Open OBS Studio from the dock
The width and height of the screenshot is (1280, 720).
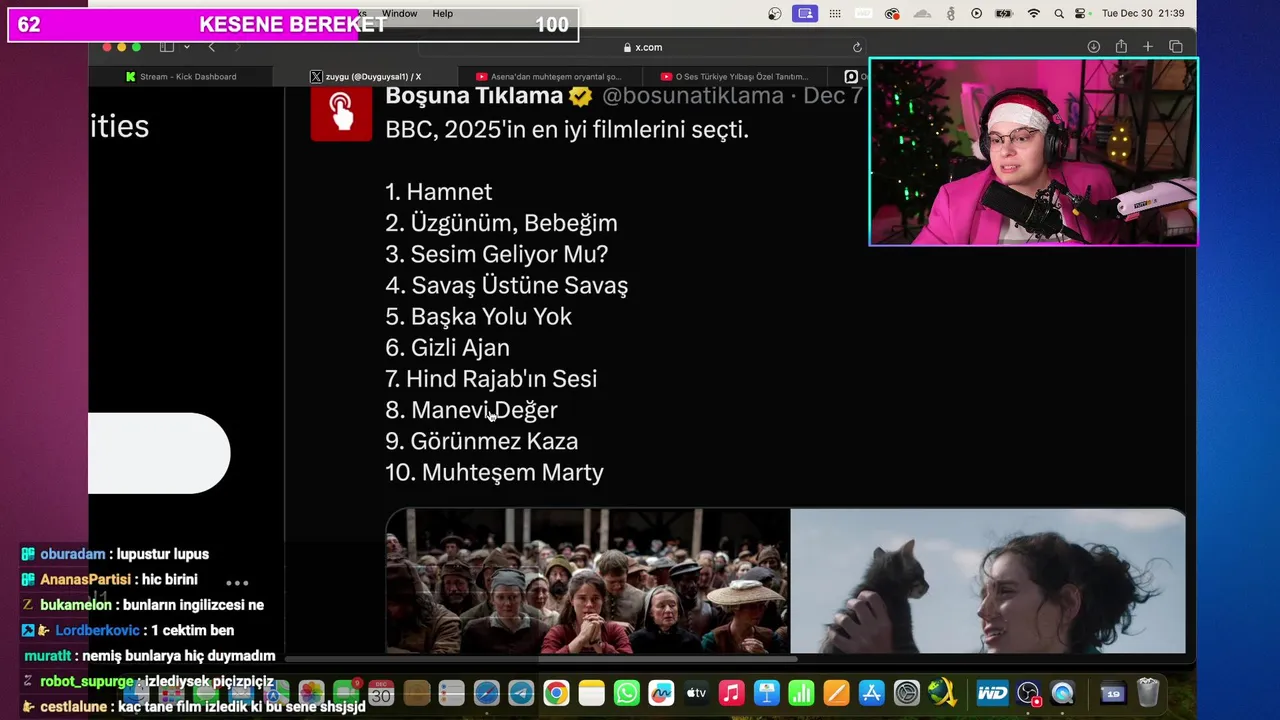1028,693
